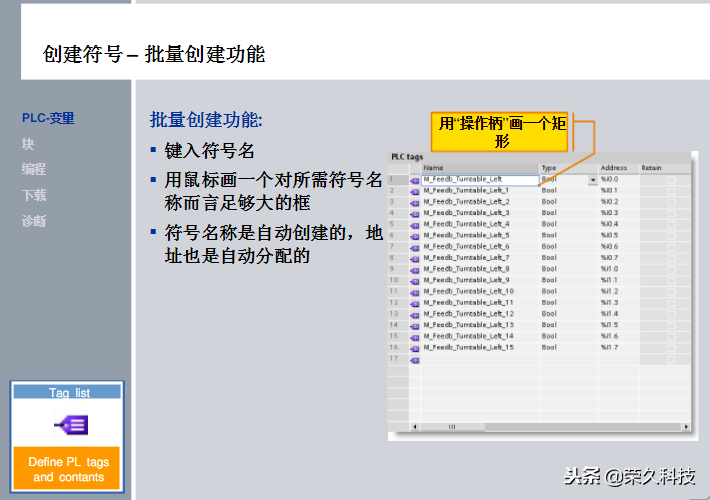This screenshot has width=710, height=500.
Task: Toggle Retain checkbox for M_Feedb_Turntable_Left_1
Action: (671, 191)
